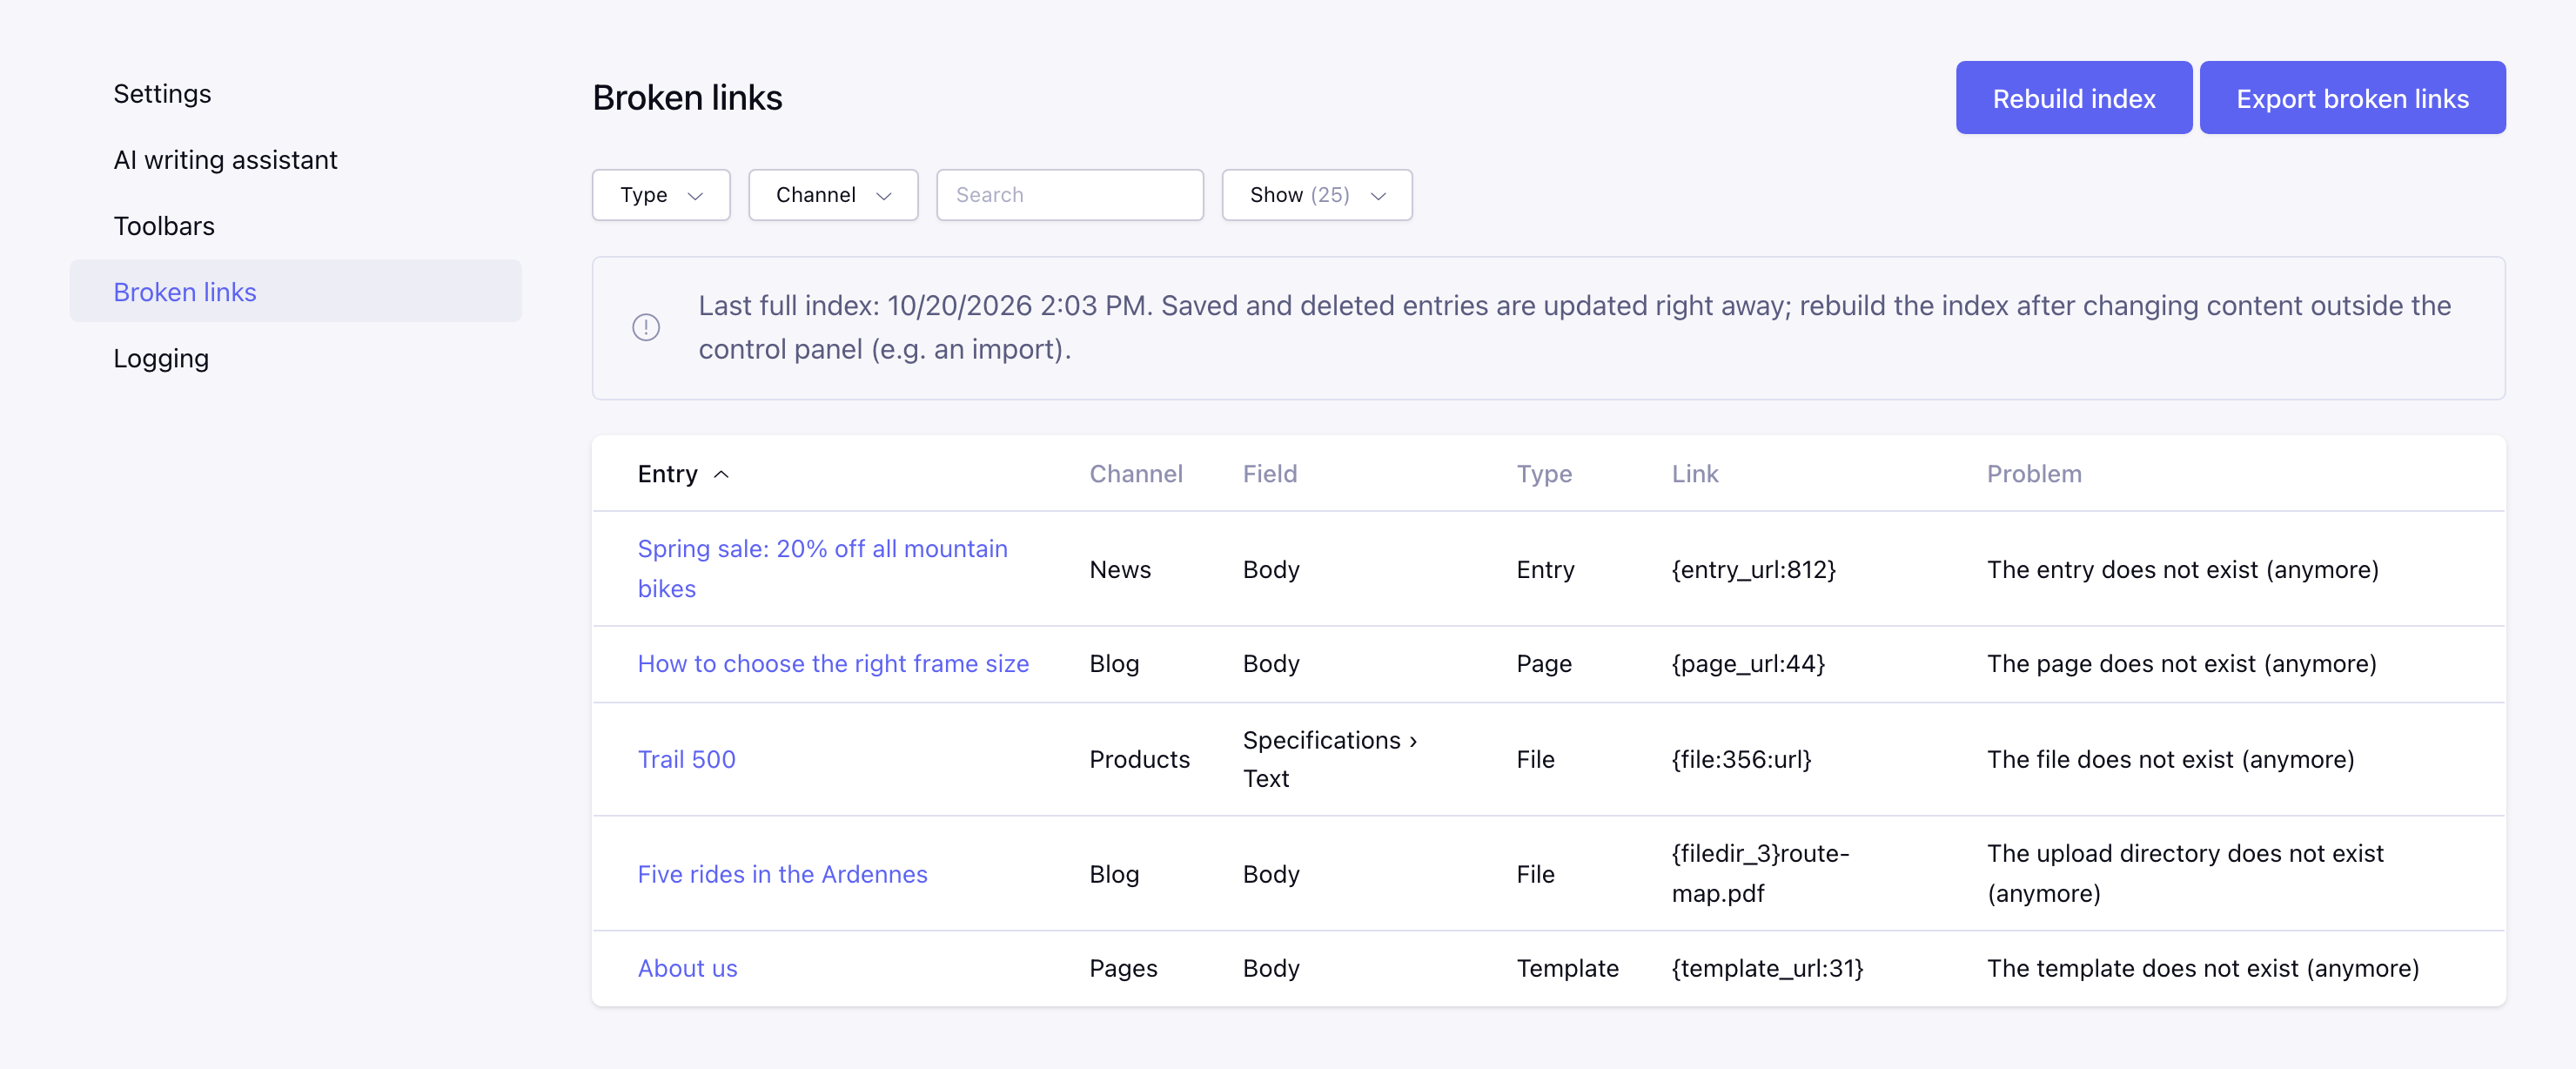Click the Broken links page heading

pos(687,98)
